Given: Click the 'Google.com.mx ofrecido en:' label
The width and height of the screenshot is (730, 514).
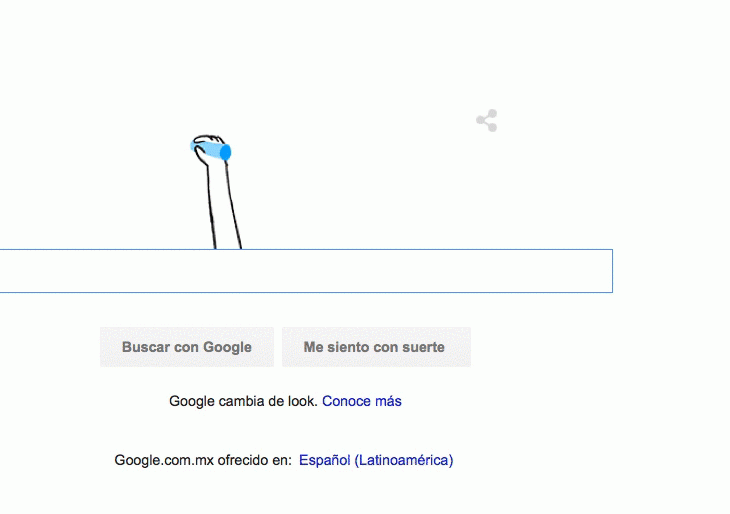Looking at the screenshot, I should [x=203, y=460].
